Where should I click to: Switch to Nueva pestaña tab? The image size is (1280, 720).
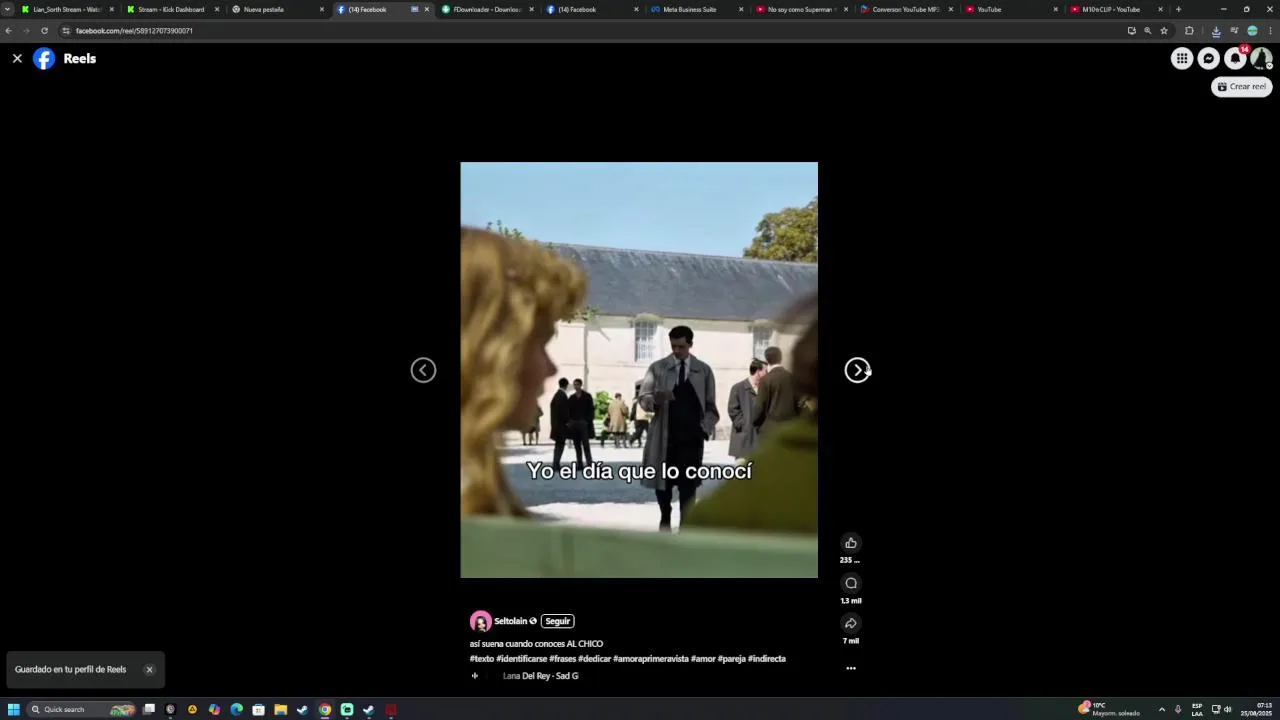(x=277, y=9)
